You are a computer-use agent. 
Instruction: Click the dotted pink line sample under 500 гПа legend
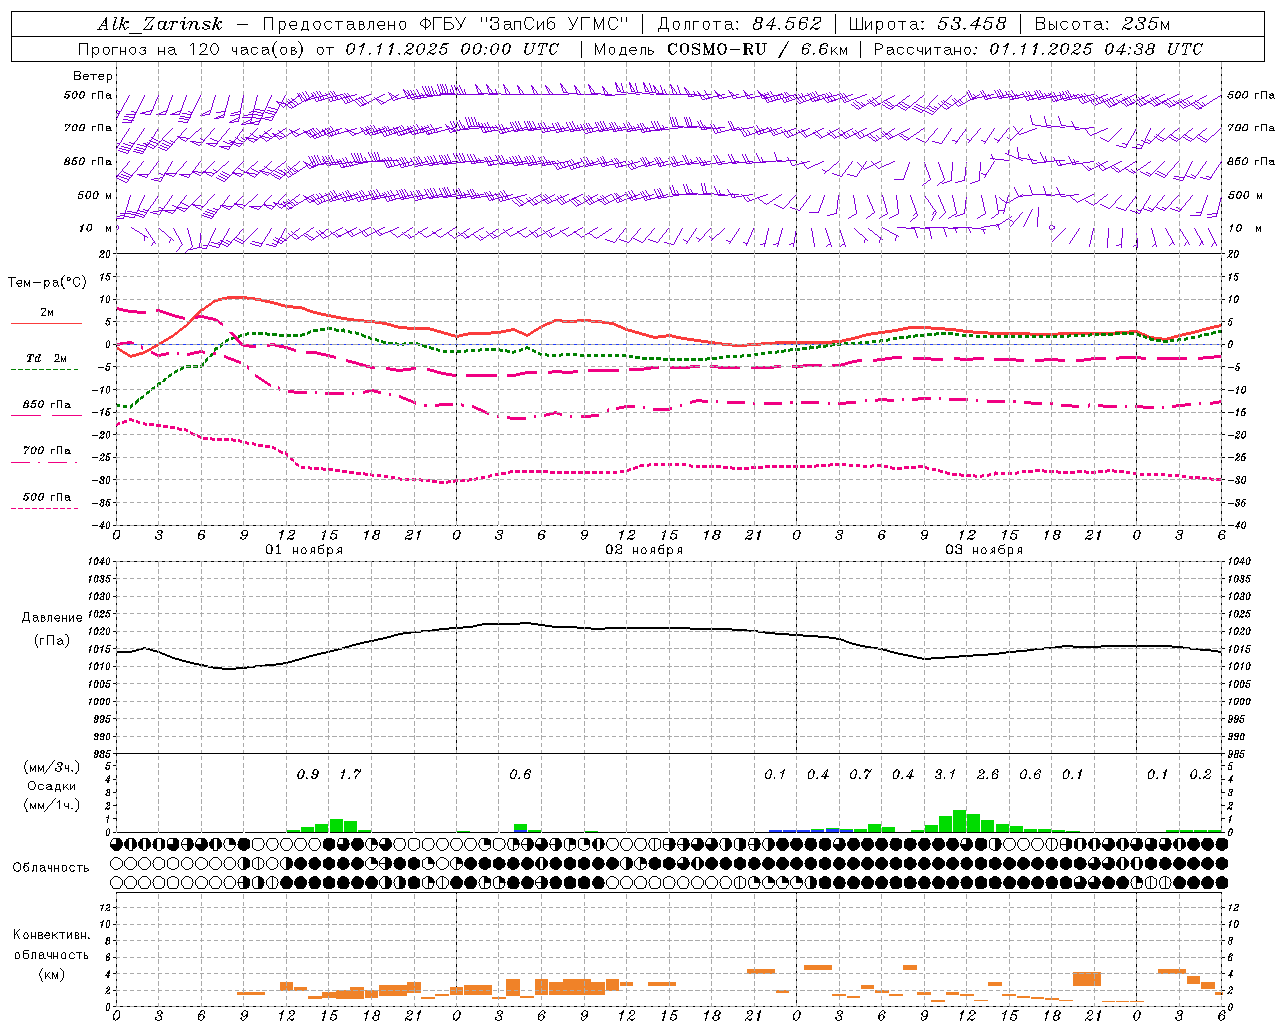(x=44, y=509)
